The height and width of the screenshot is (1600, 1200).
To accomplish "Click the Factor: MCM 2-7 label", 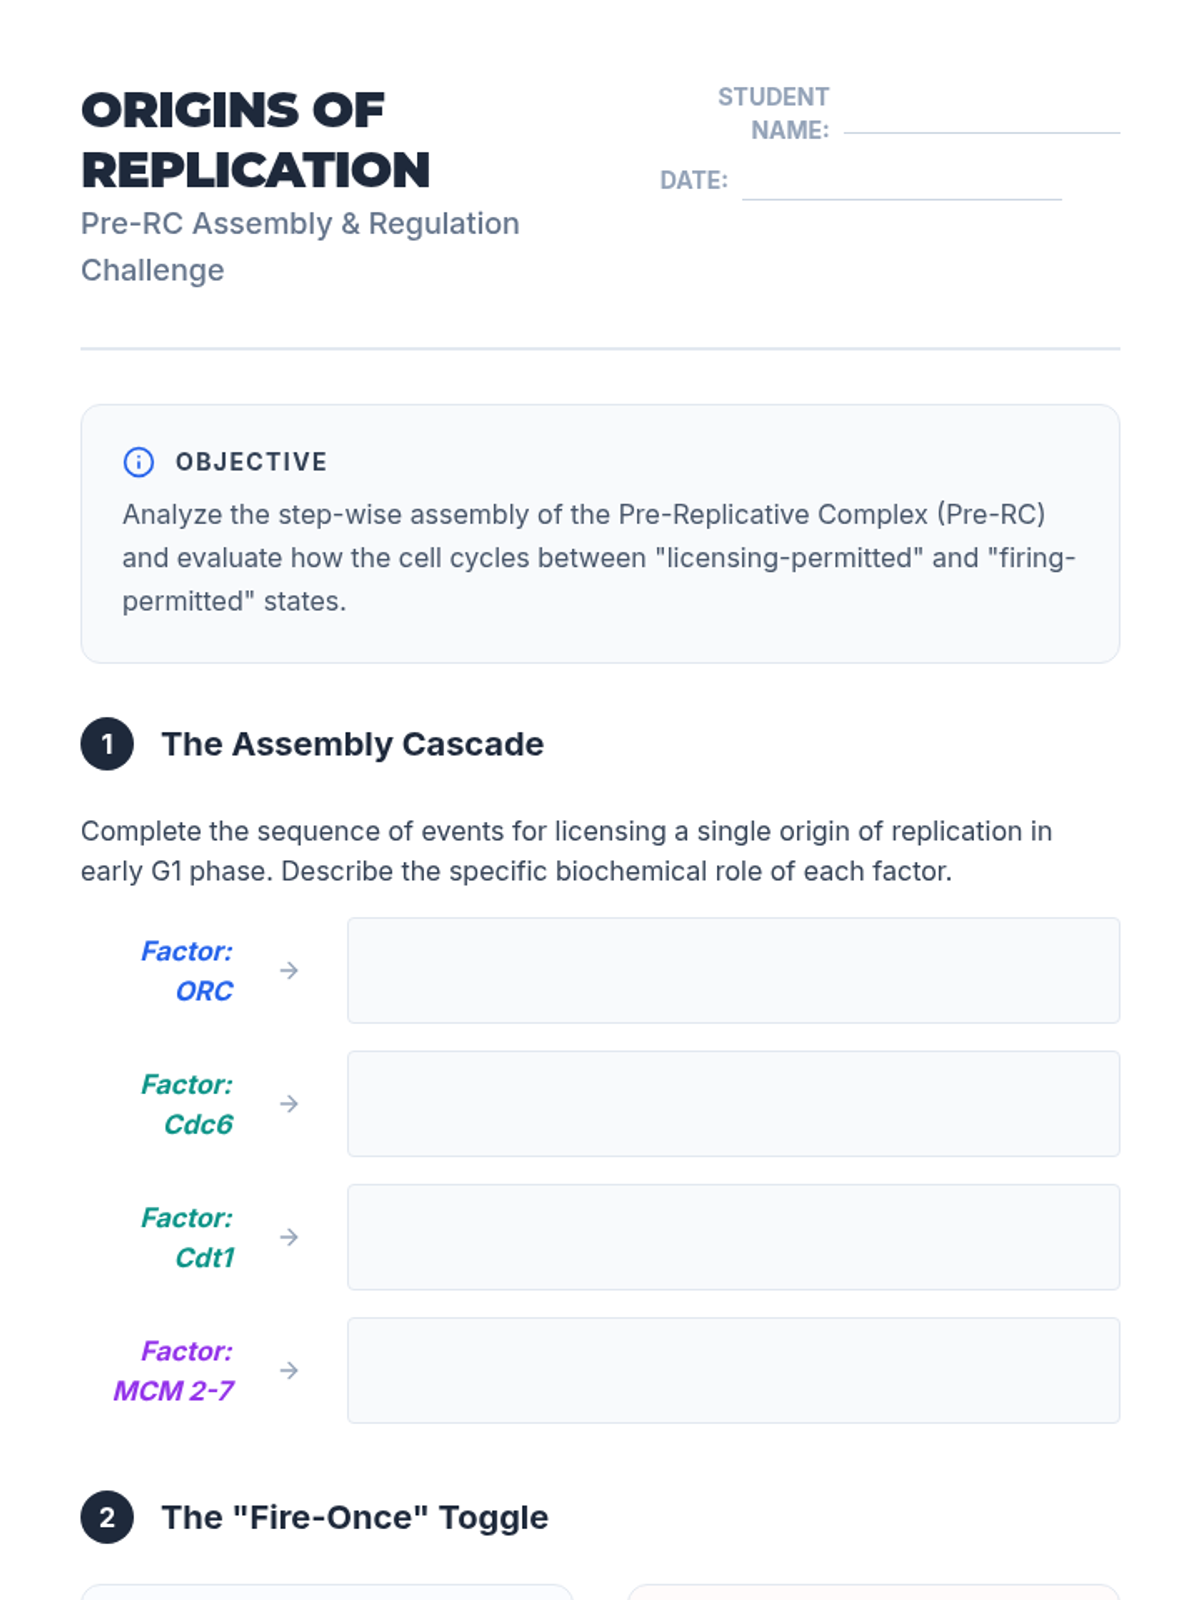I will coord(174,1371).
